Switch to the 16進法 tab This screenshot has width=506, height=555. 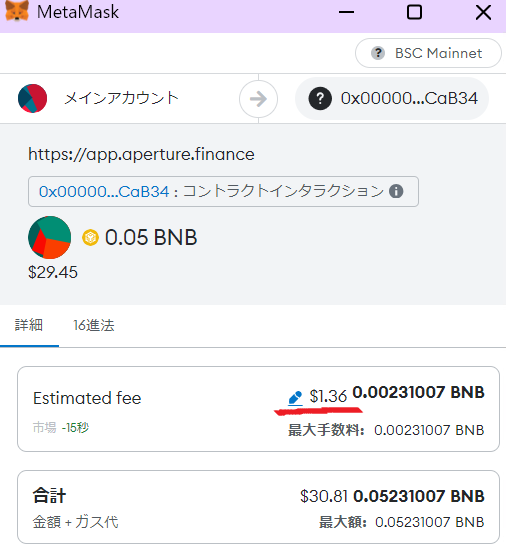click(x=94, y=325)
